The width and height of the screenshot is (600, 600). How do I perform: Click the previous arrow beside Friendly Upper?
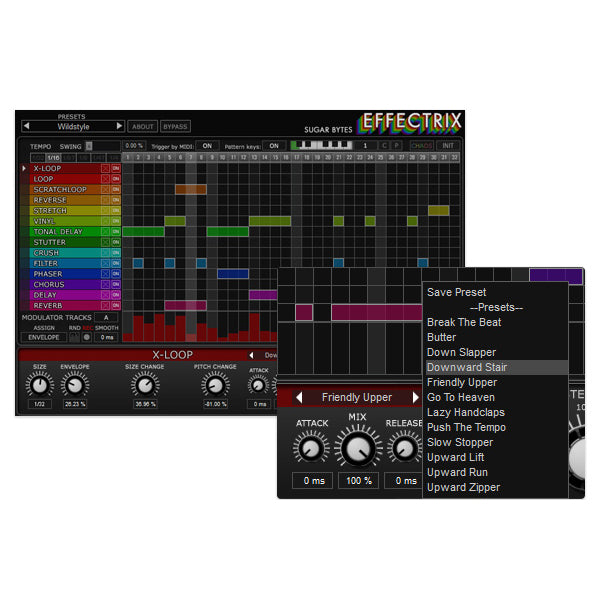[x=298, y=398]
